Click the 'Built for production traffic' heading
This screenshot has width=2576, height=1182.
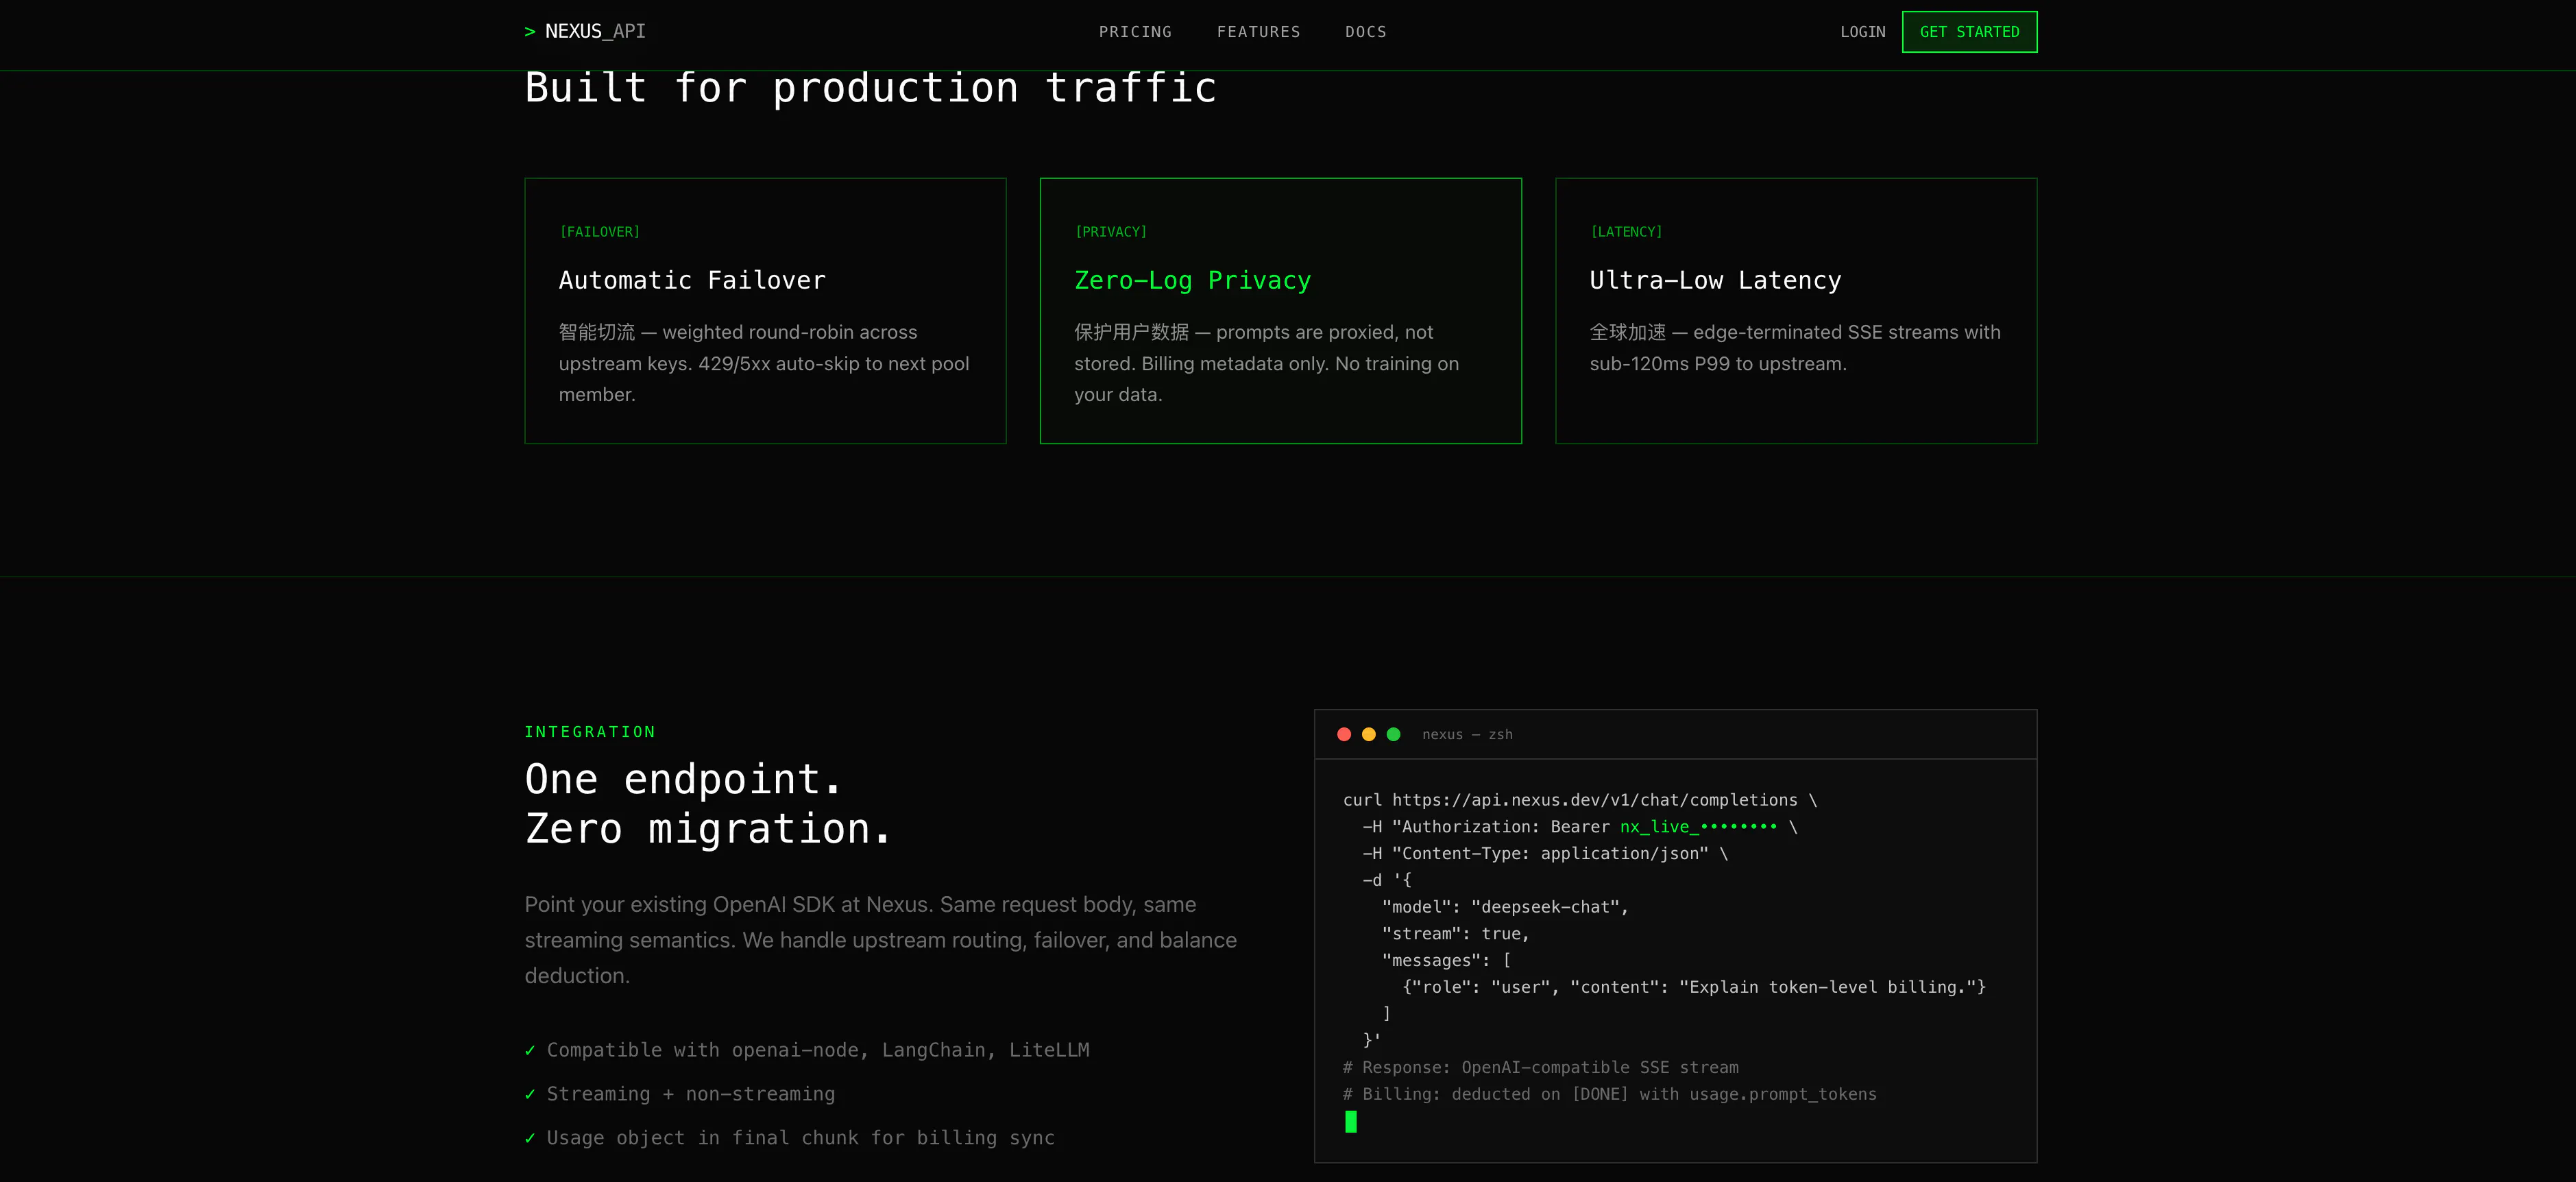pos(870,88)
